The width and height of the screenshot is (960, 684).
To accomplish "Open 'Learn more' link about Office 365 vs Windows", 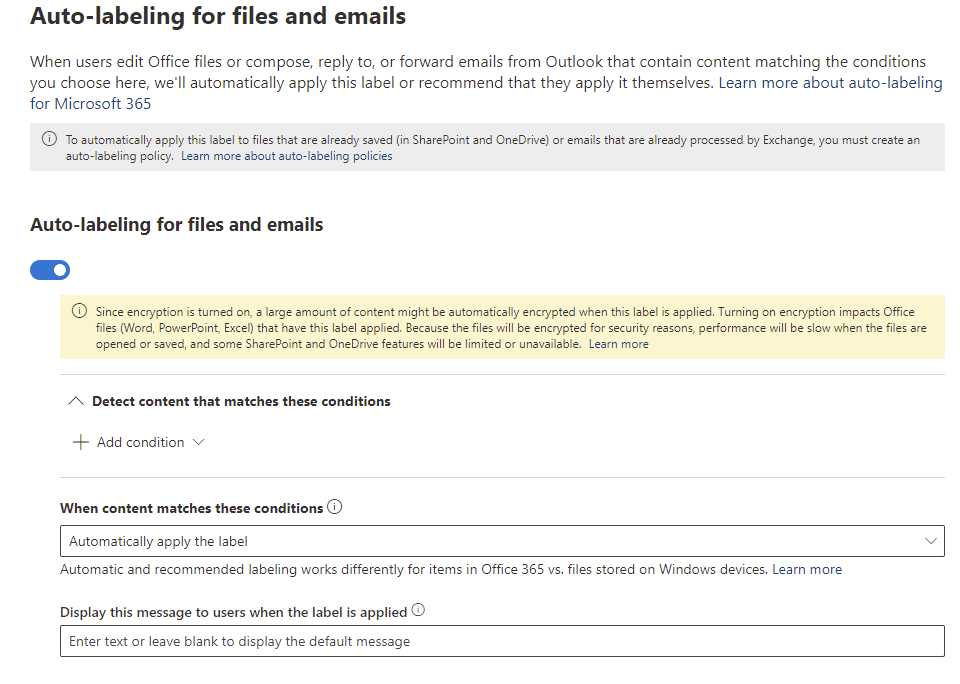I will [x=806, y=569].
